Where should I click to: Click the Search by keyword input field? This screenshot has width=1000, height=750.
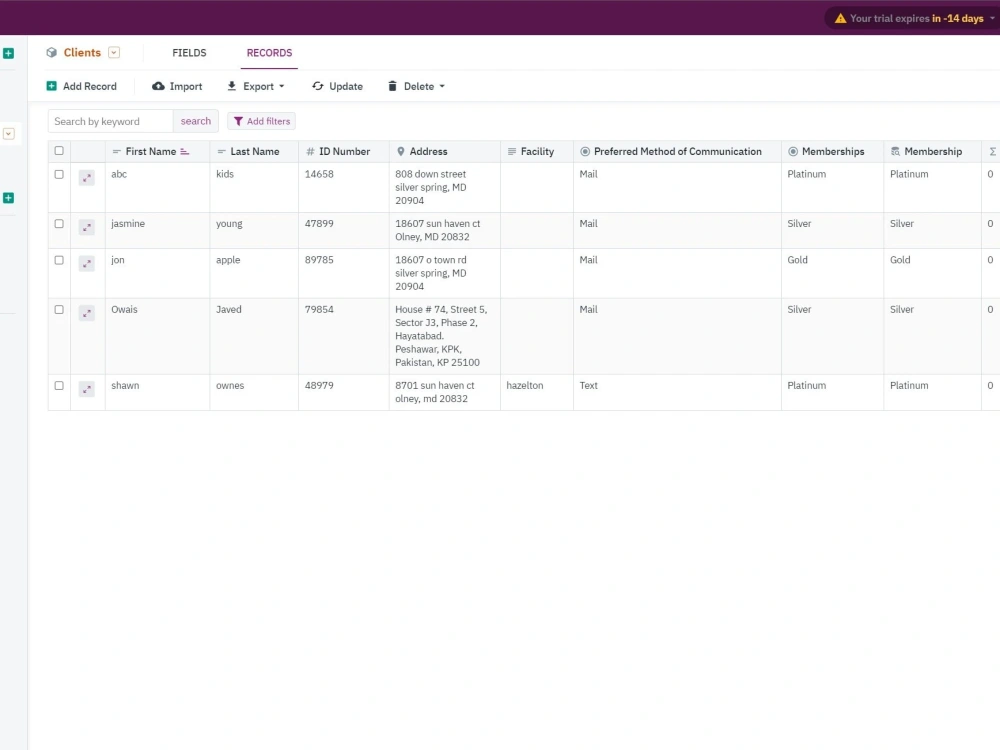[110, 120]
